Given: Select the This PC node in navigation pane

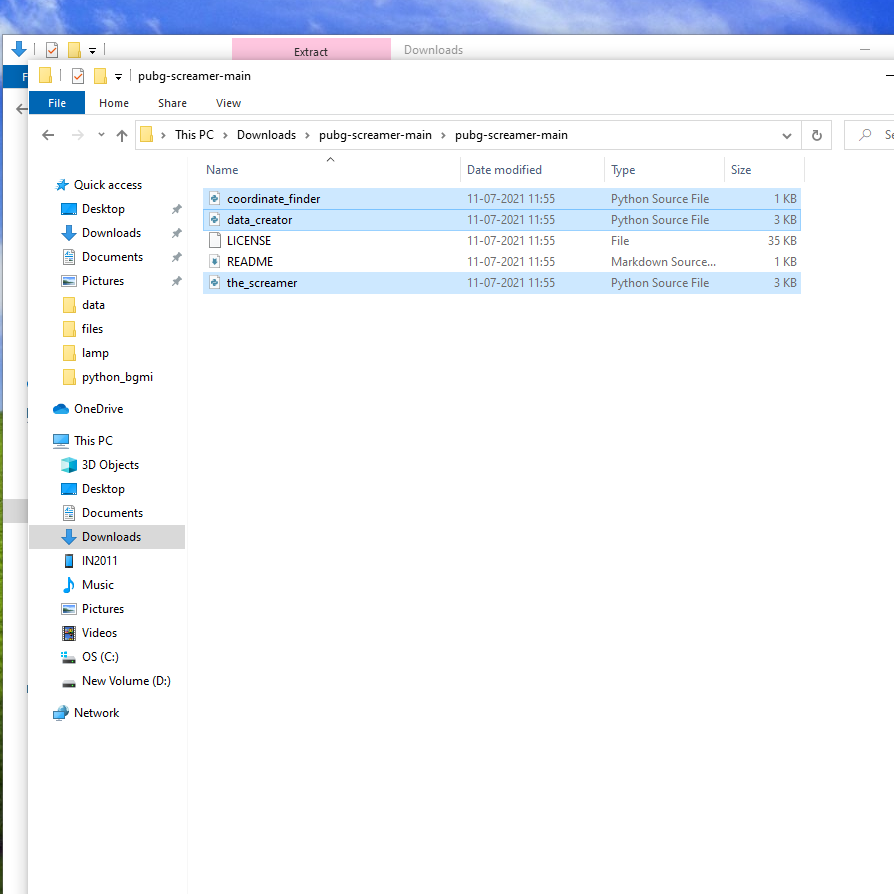Looking at the screenshot, I should [x=93, y=441].
